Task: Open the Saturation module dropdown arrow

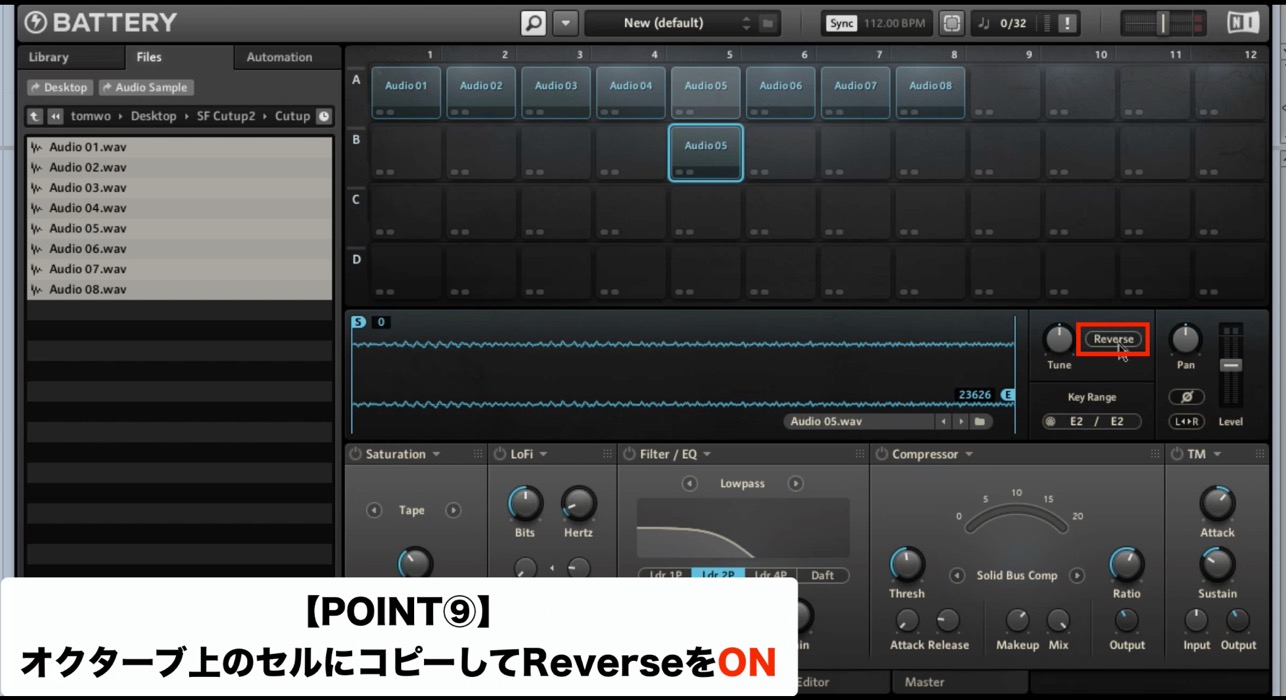Action: click(x=436, y=454)
